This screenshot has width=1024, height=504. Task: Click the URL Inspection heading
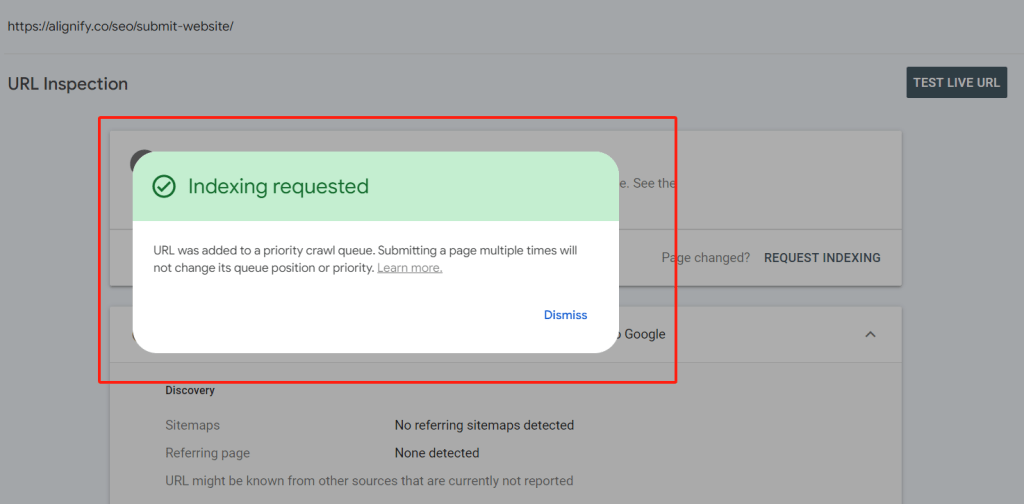coord(68,84)
